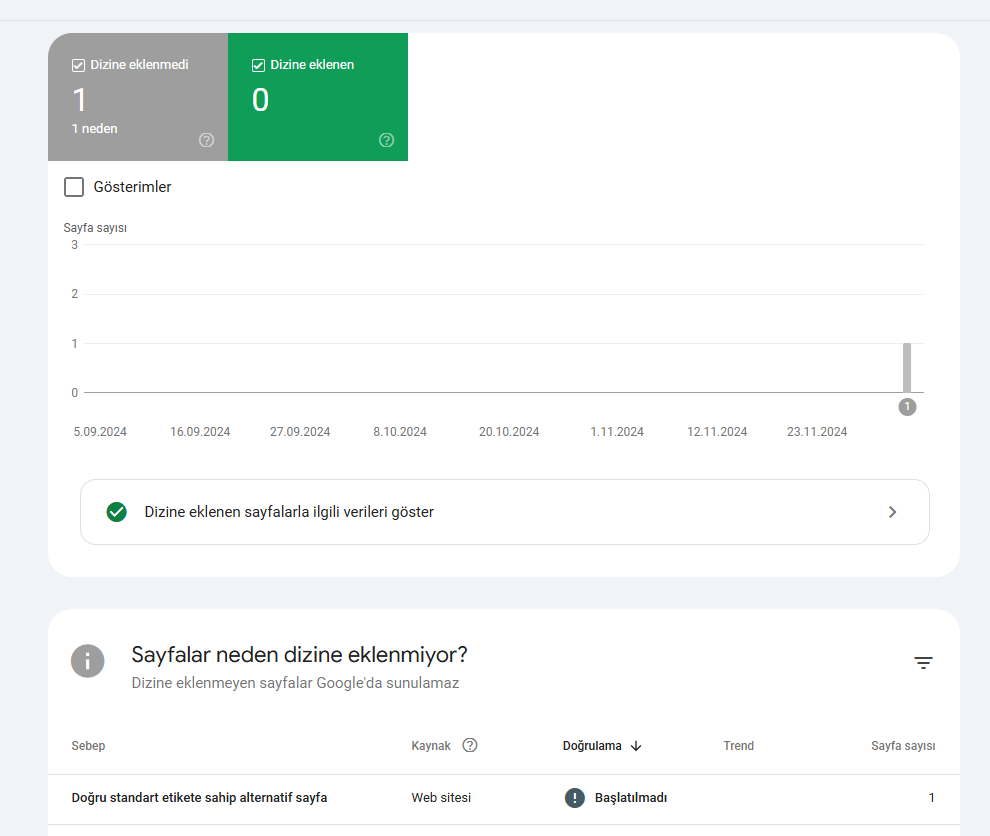Click the Trend column header
Image resolution: width=990 pixels, height=836 pixels.
tap(739, 746)
